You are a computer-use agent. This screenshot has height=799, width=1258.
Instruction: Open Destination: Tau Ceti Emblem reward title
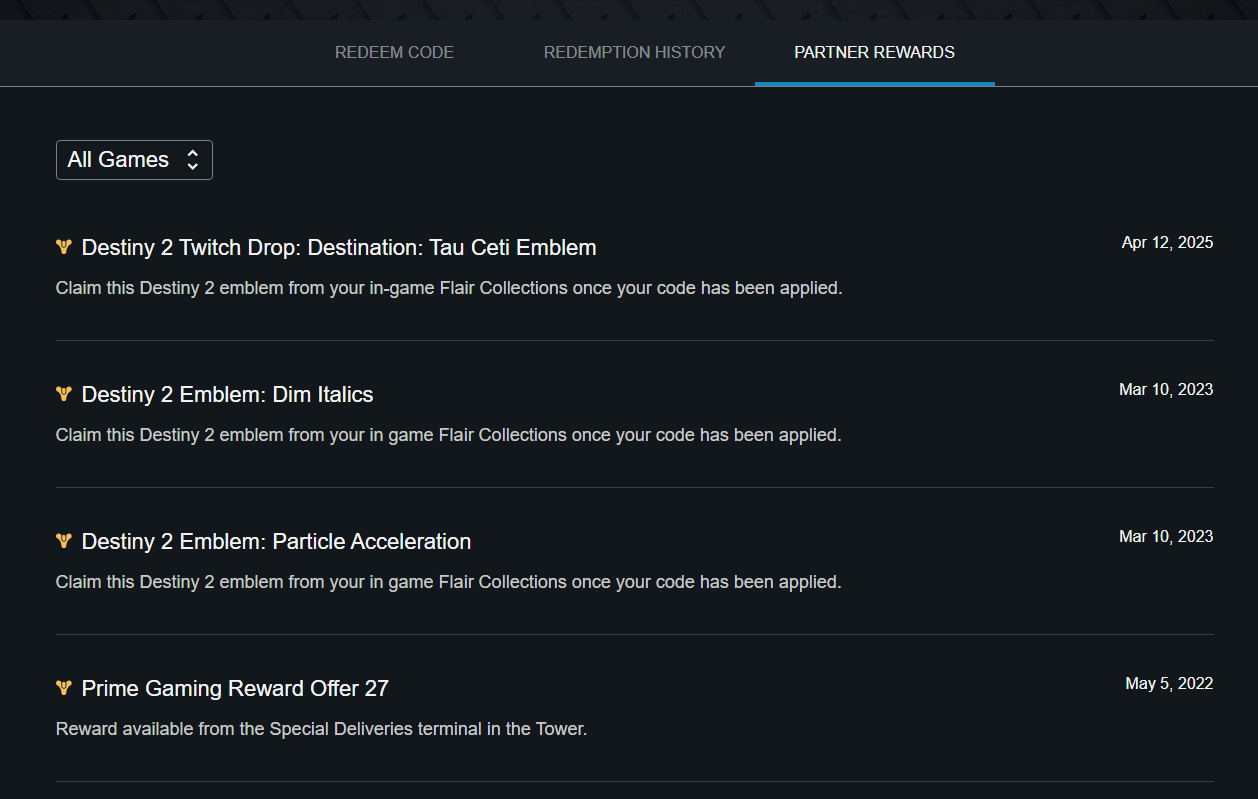pyautogui.click(x=338, y=247)
